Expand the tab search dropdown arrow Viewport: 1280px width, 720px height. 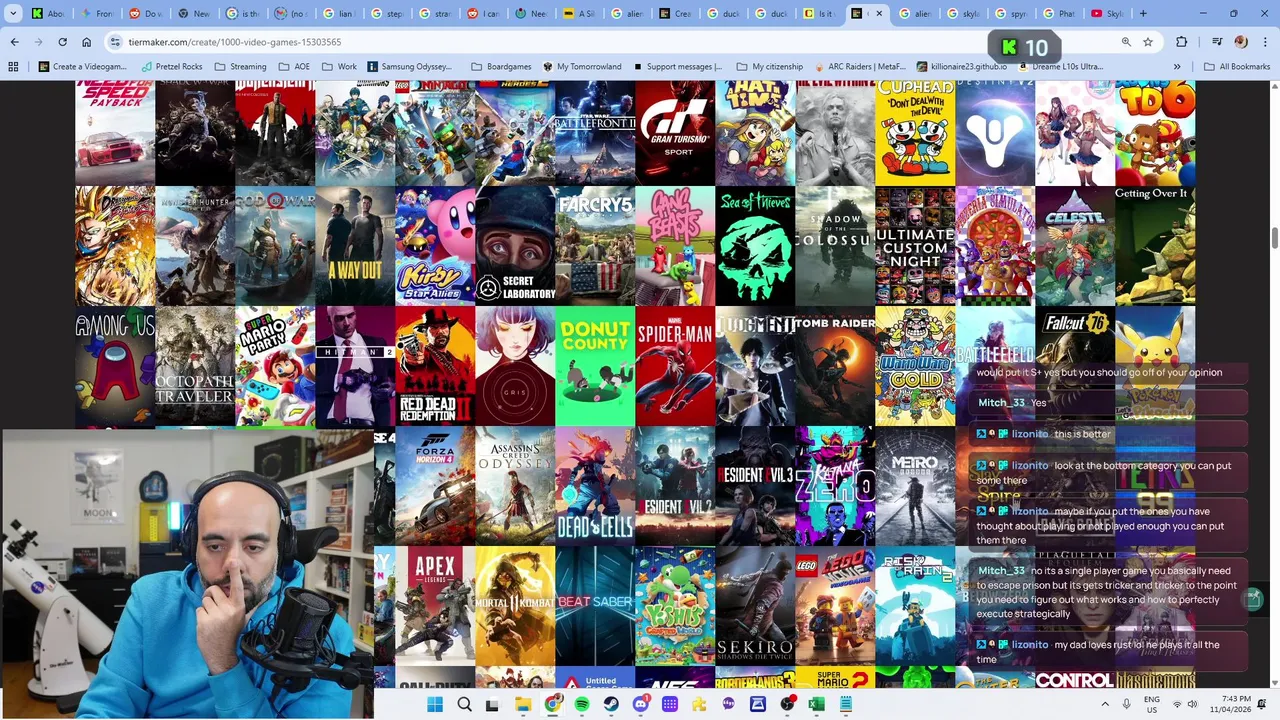coord(13,14)
